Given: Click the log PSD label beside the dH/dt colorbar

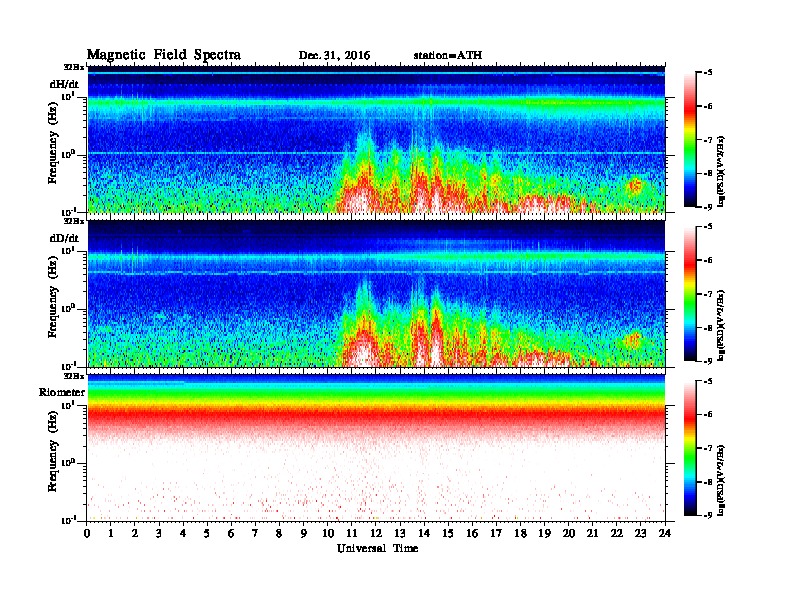Looking at the screenshot, I should [x=721, y=171].
